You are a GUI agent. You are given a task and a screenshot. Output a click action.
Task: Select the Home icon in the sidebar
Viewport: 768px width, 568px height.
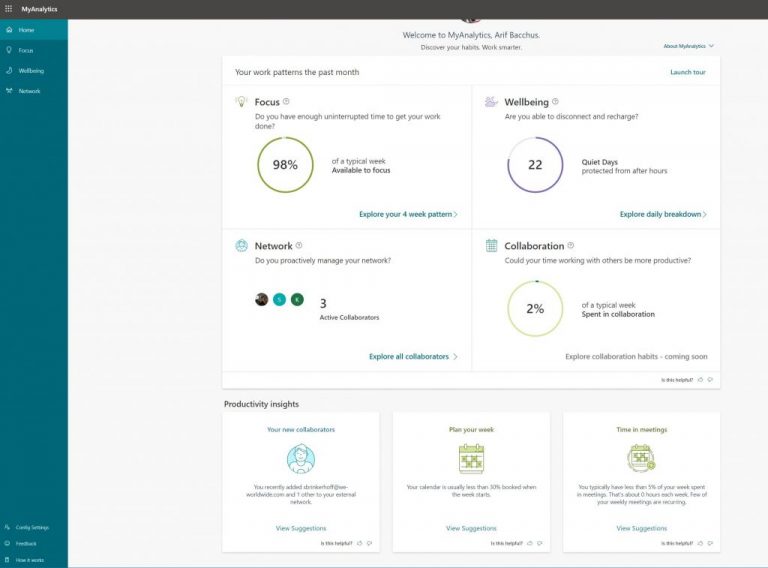(x=9, y=30)
